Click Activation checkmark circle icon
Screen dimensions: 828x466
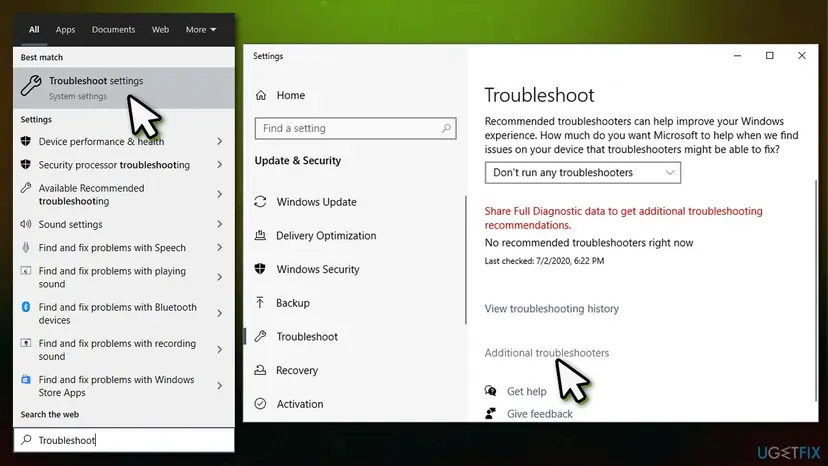tap(260, 404)
